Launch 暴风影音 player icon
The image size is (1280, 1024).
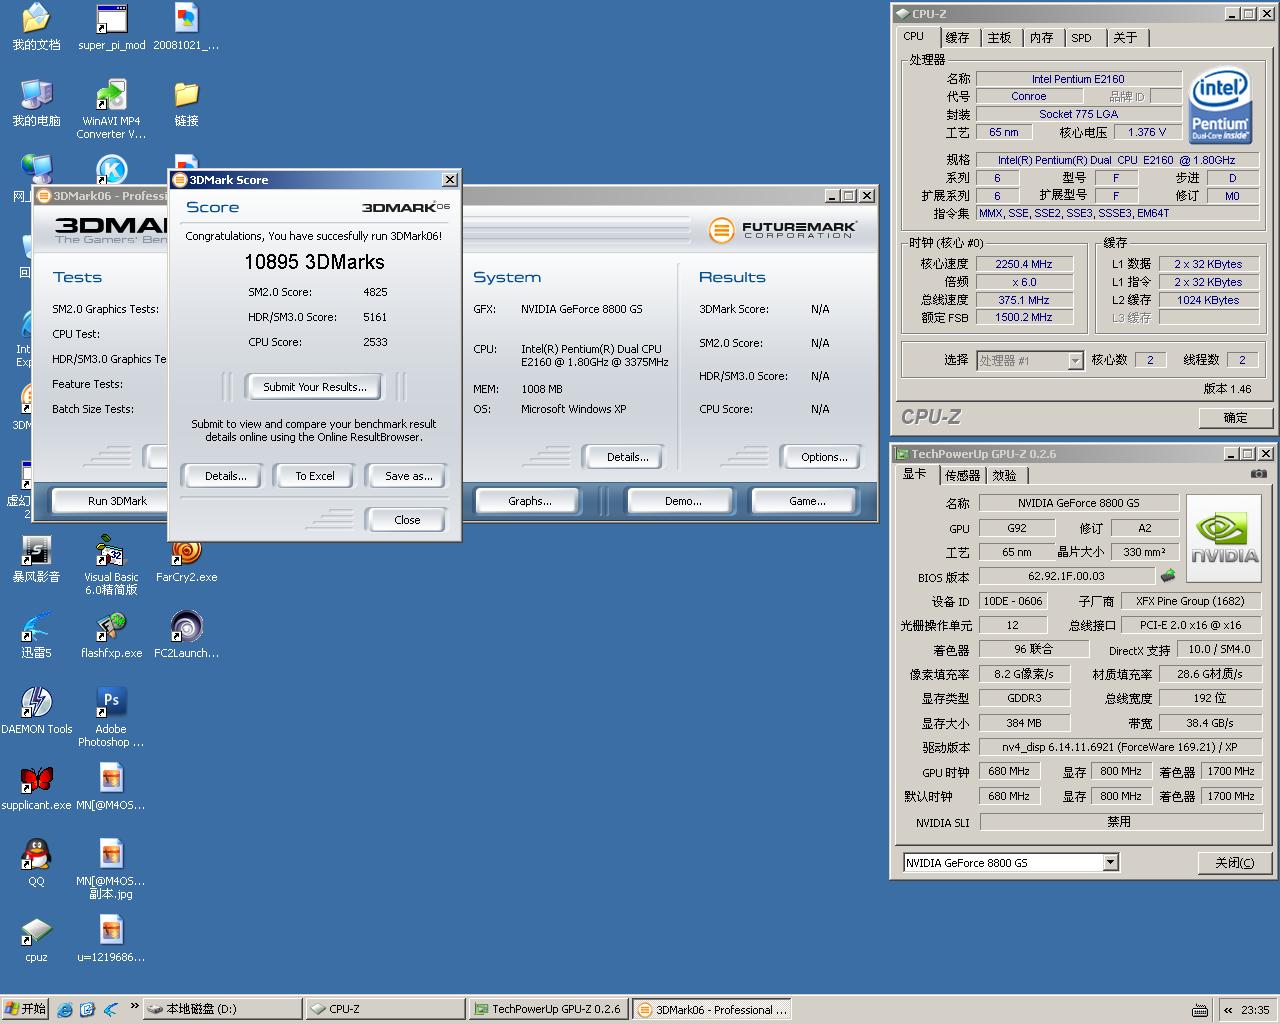pyautogui.click(x=36, y=559)
